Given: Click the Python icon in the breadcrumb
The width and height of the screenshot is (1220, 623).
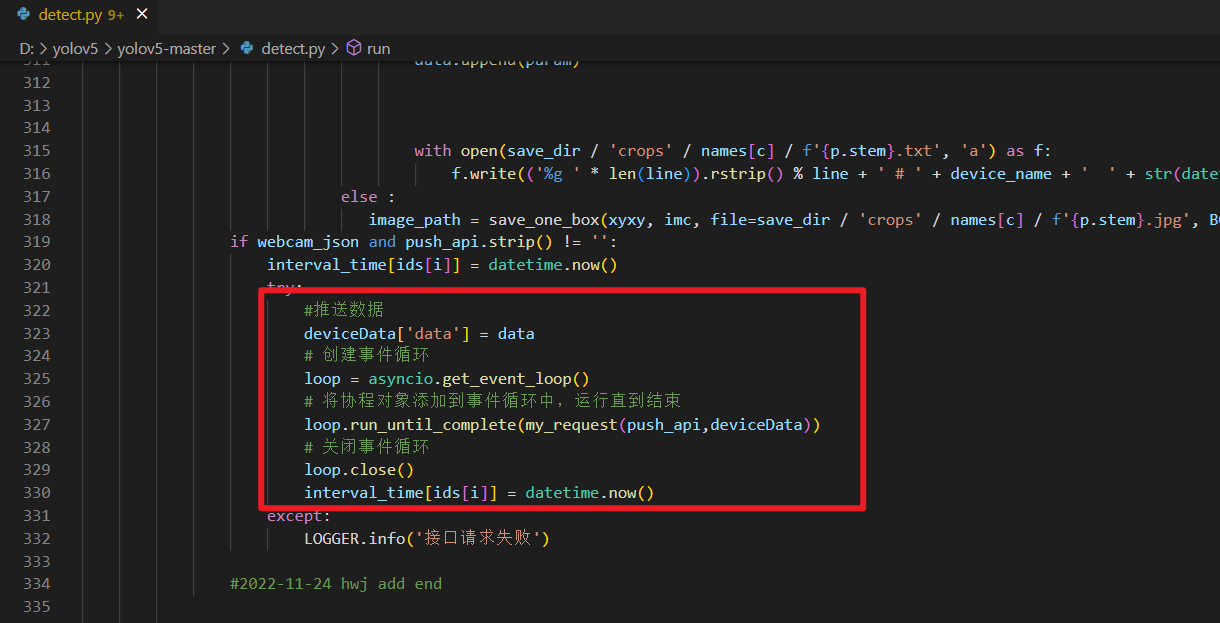Looking at the screenshot, I should (x=247, y=48).
